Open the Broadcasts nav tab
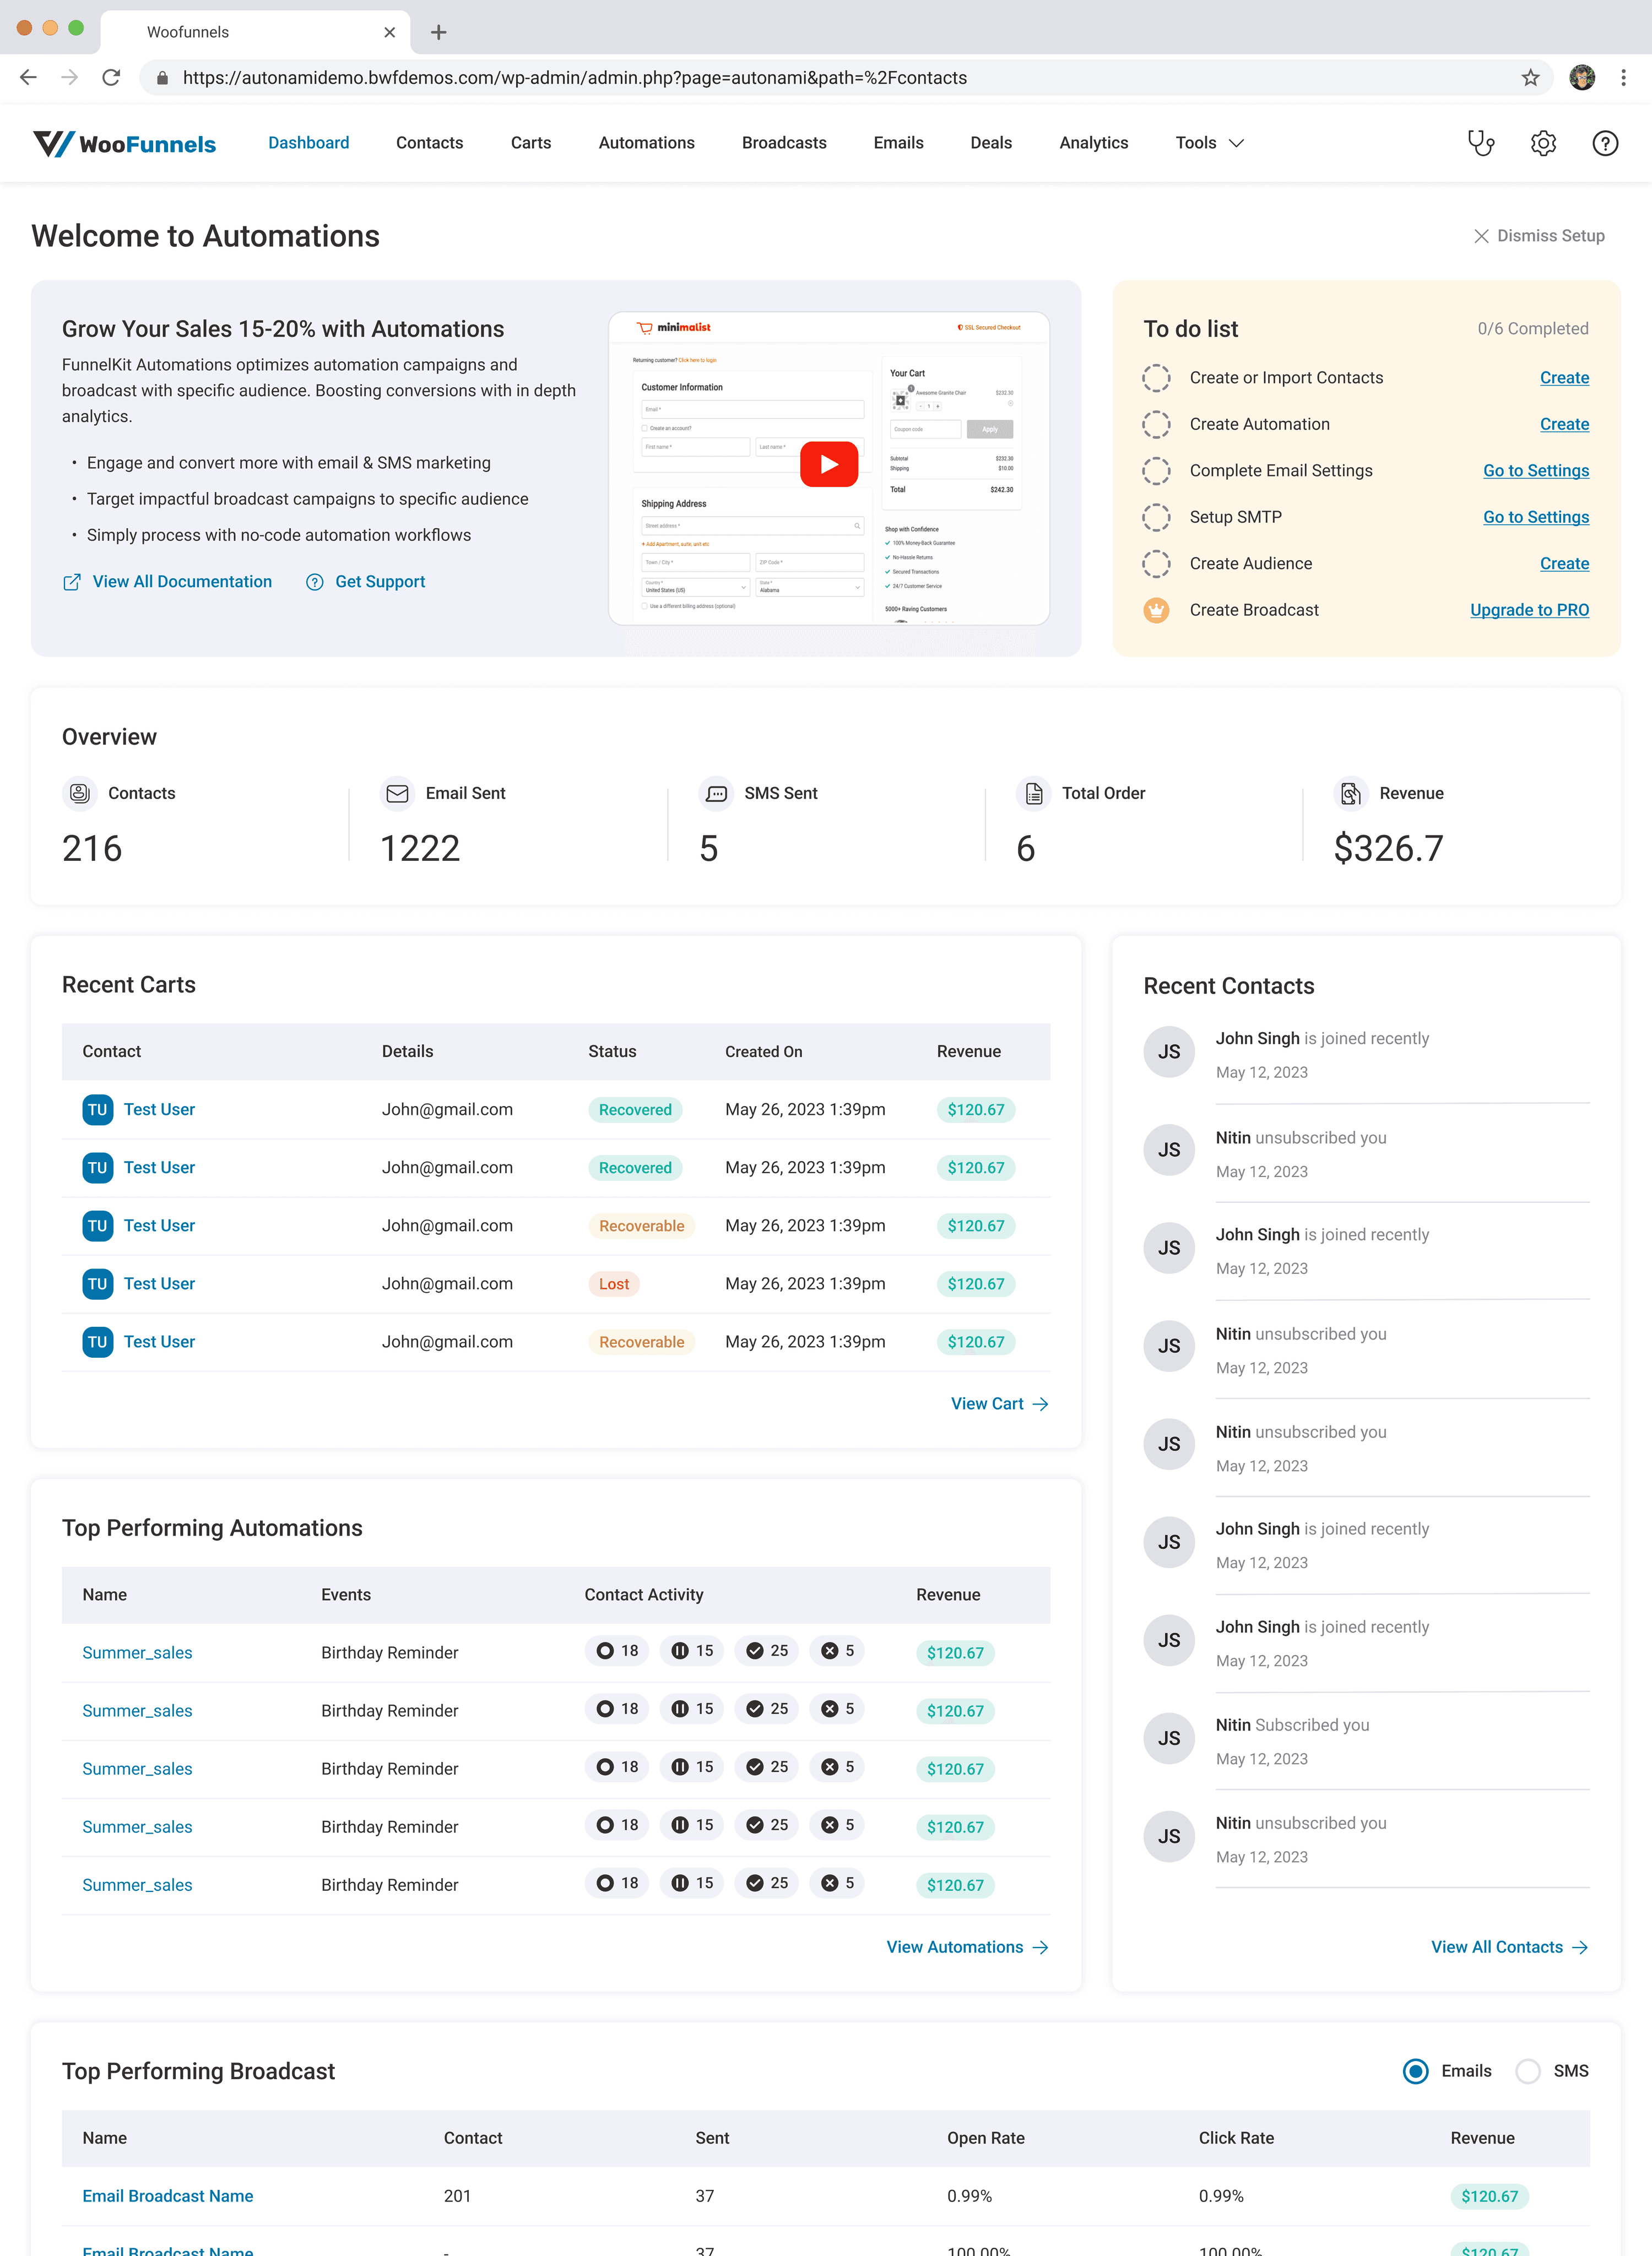 783,143
